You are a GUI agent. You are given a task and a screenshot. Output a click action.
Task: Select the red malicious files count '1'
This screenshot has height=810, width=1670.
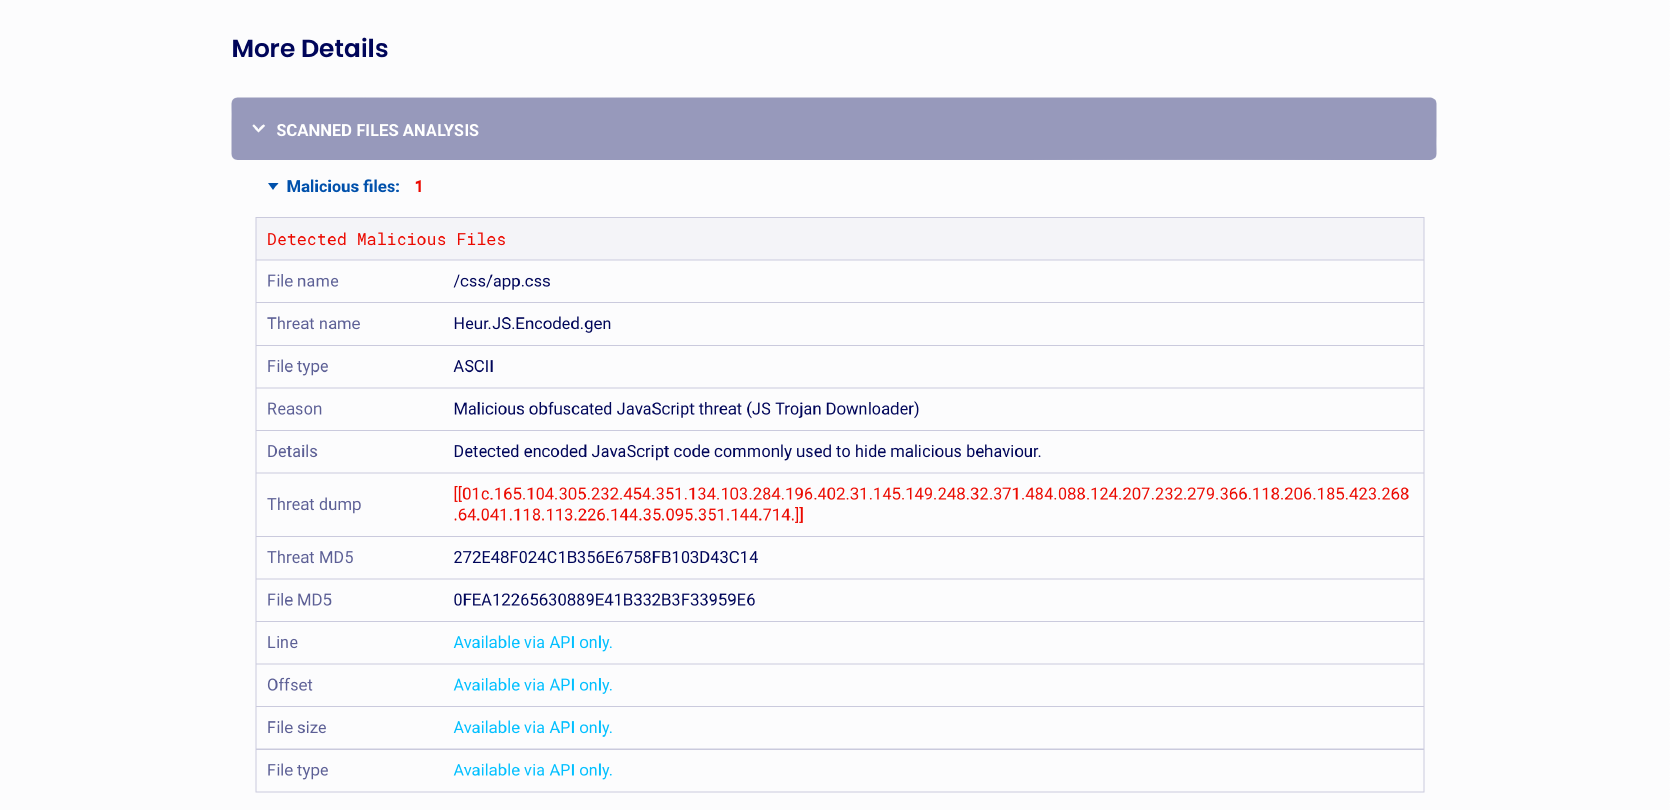pyautogui.click(x=419, y=187)
